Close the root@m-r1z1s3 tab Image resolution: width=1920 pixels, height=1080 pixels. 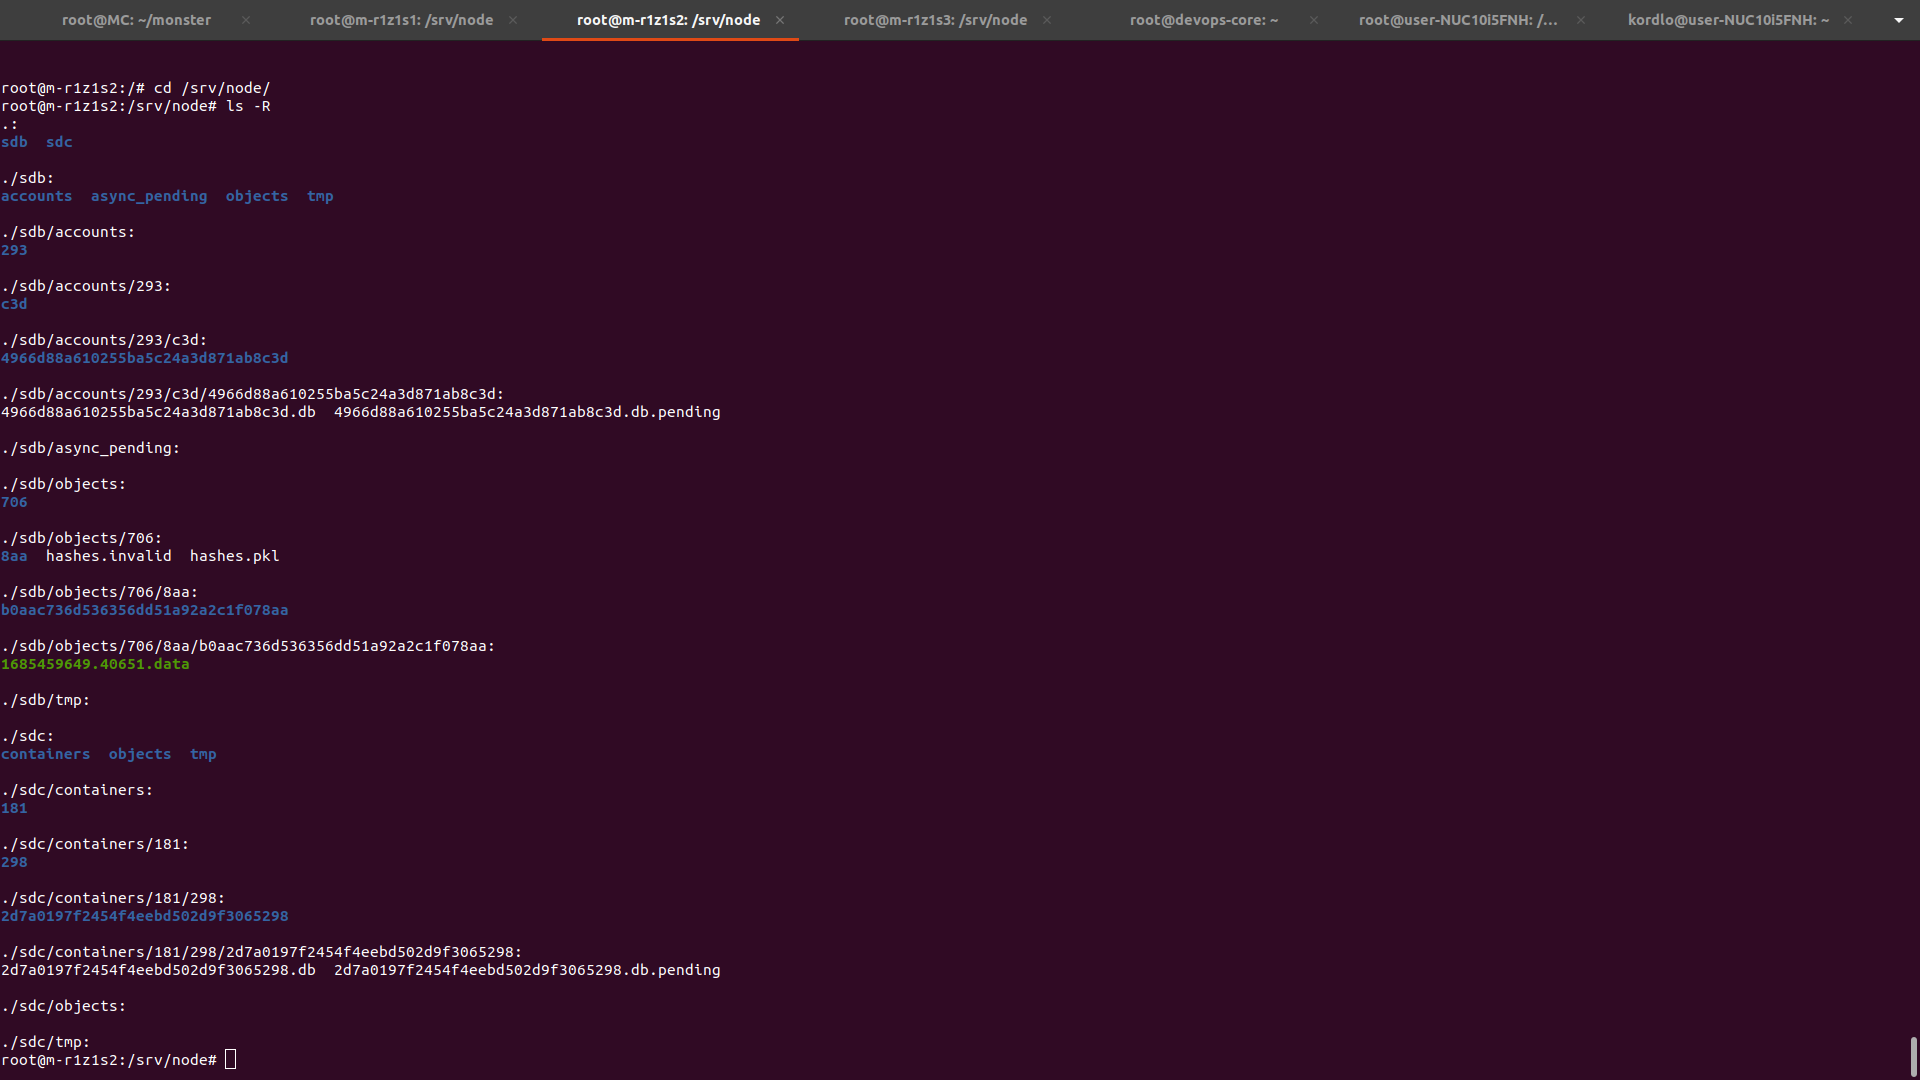pyautogui.click(x=1047, y=20)
